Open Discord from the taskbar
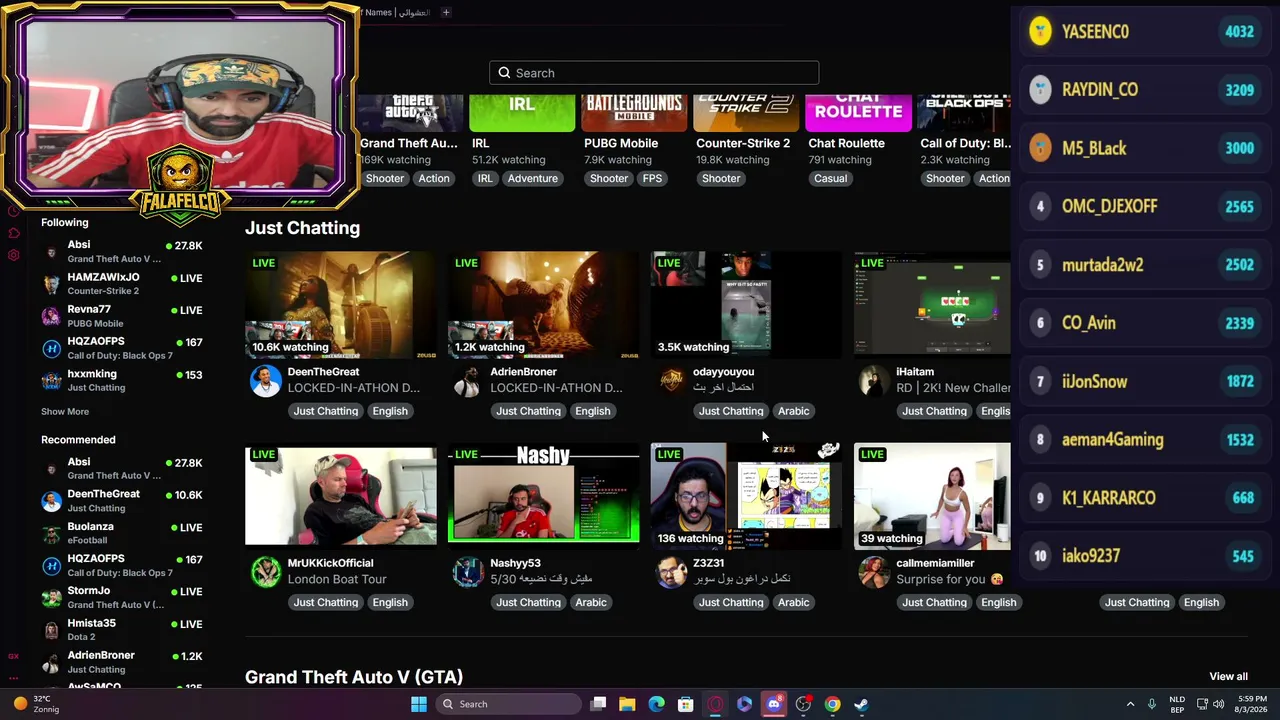This screenshot has height=720, width=1280. click(774, 704)
